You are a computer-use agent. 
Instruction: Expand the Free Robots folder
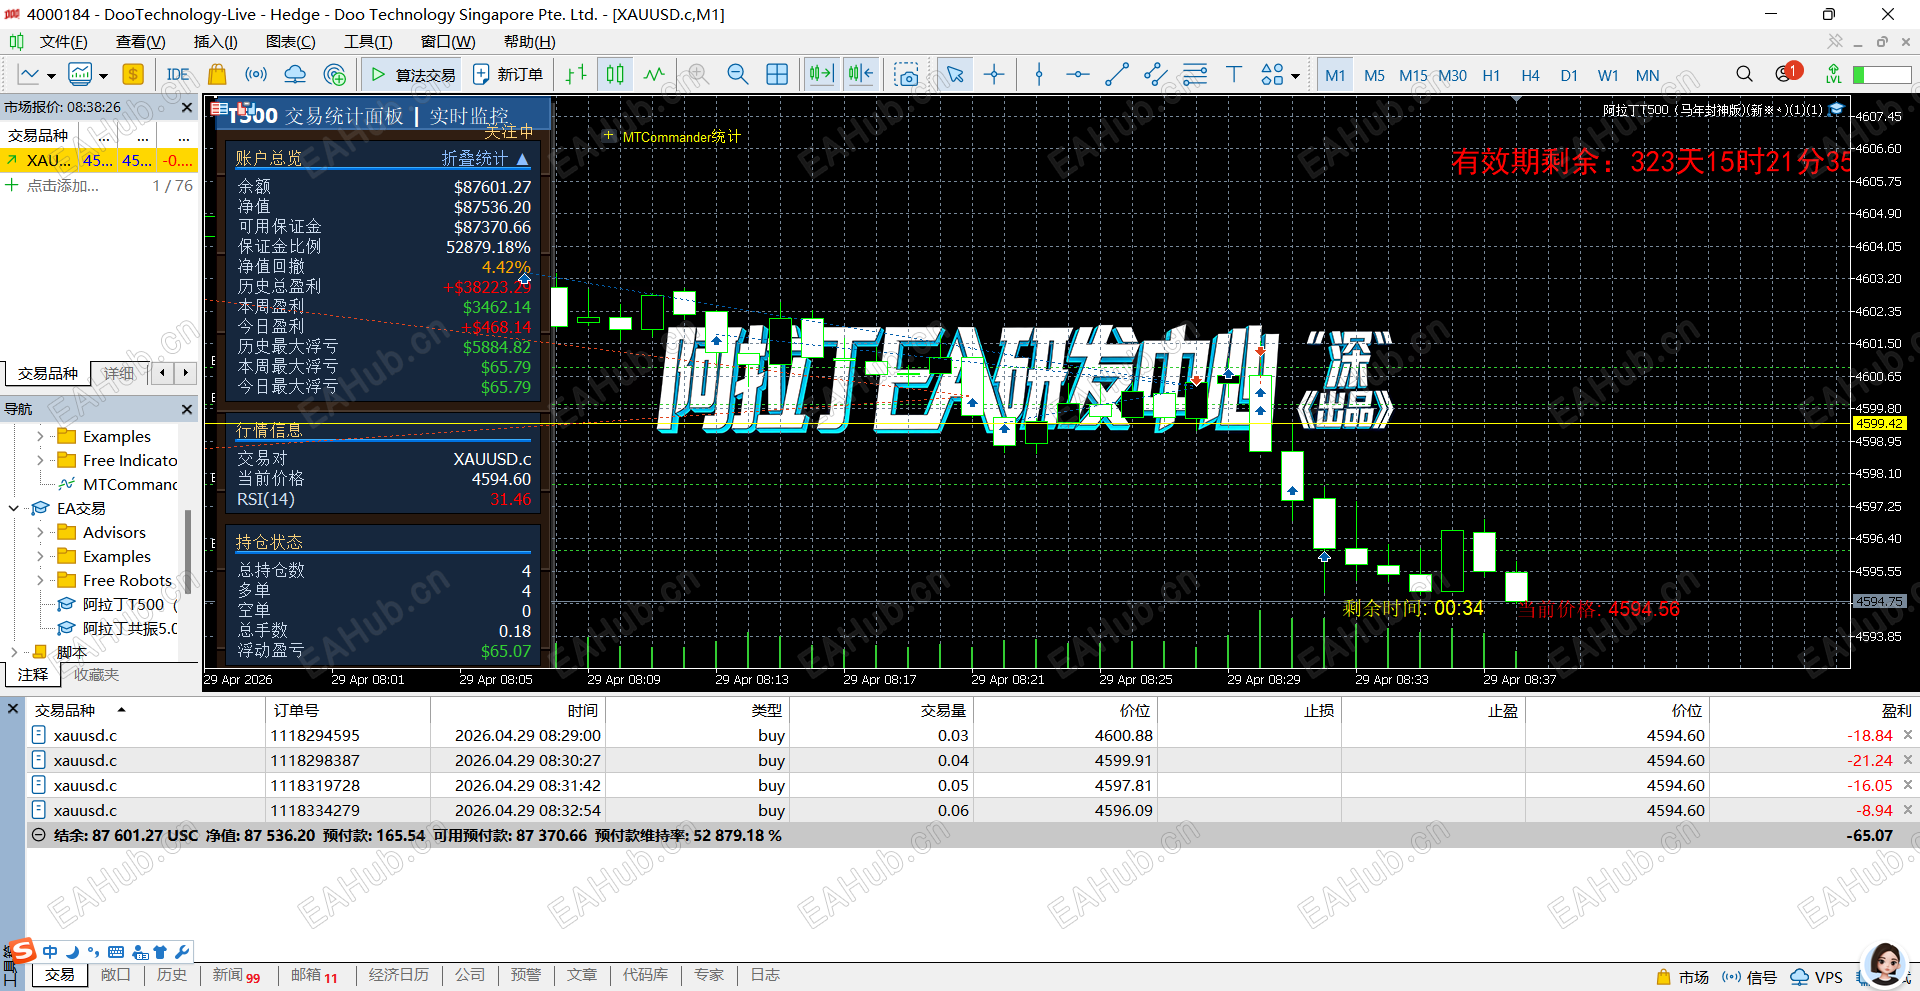coord(40,580)
